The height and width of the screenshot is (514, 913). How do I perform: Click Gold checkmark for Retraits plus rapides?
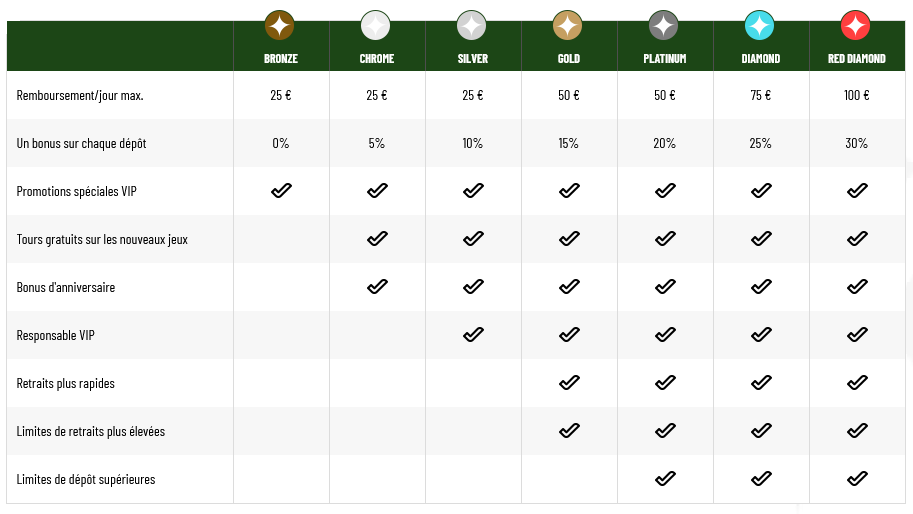[x=569, y=382]
